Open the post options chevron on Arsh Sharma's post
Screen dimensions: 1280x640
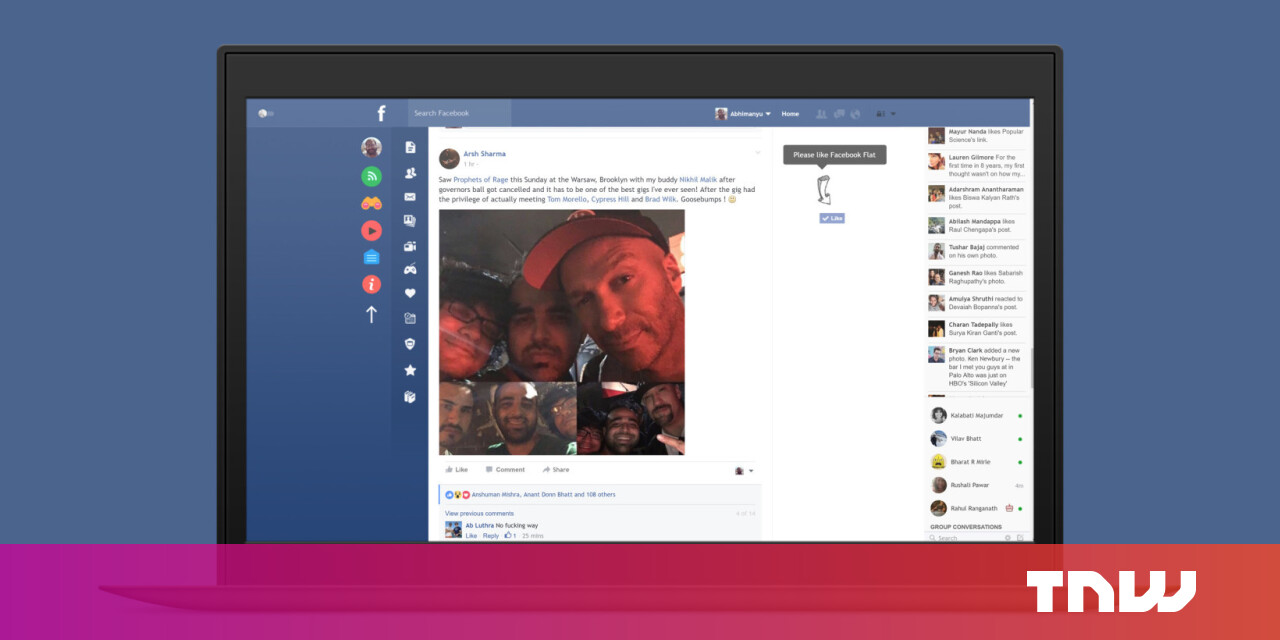click(x=757, y=153)
